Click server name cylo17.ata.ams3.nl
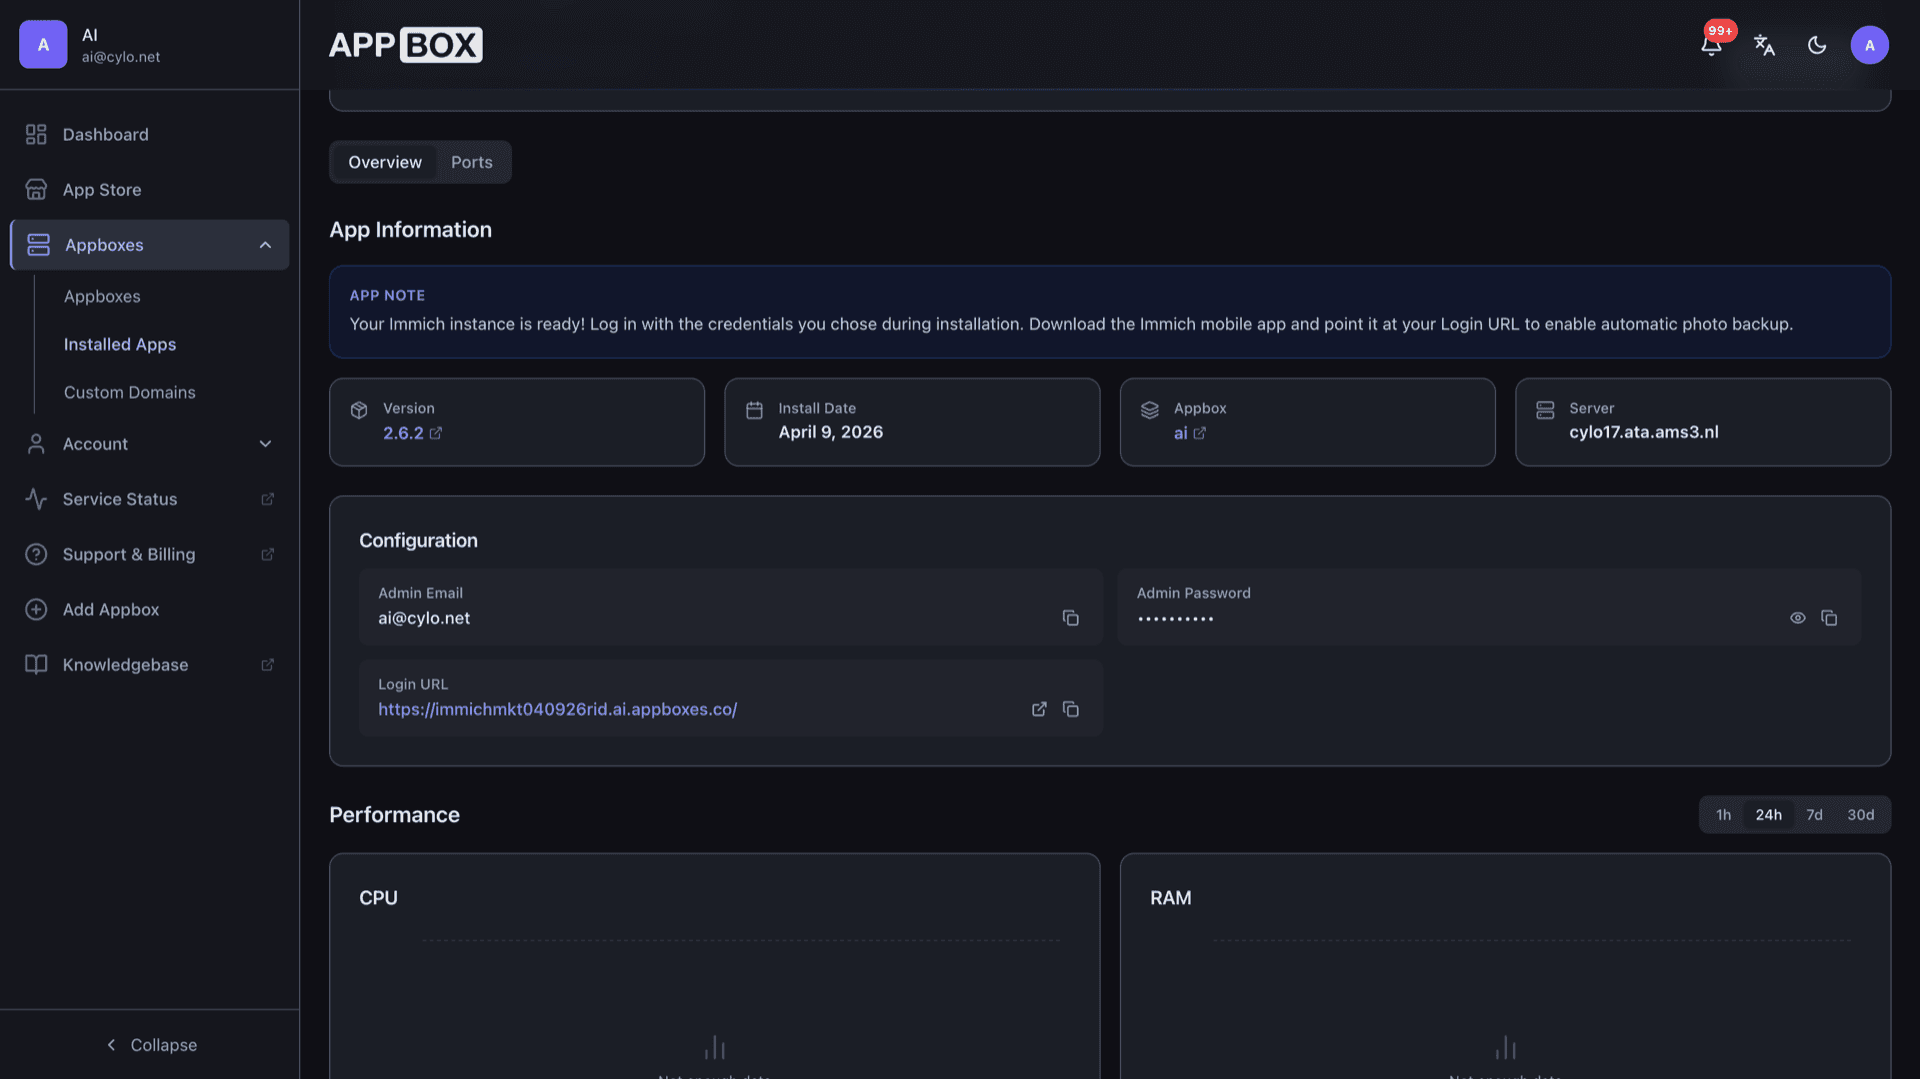This screenshot has height=1079, width=1920. (1644, 432)
